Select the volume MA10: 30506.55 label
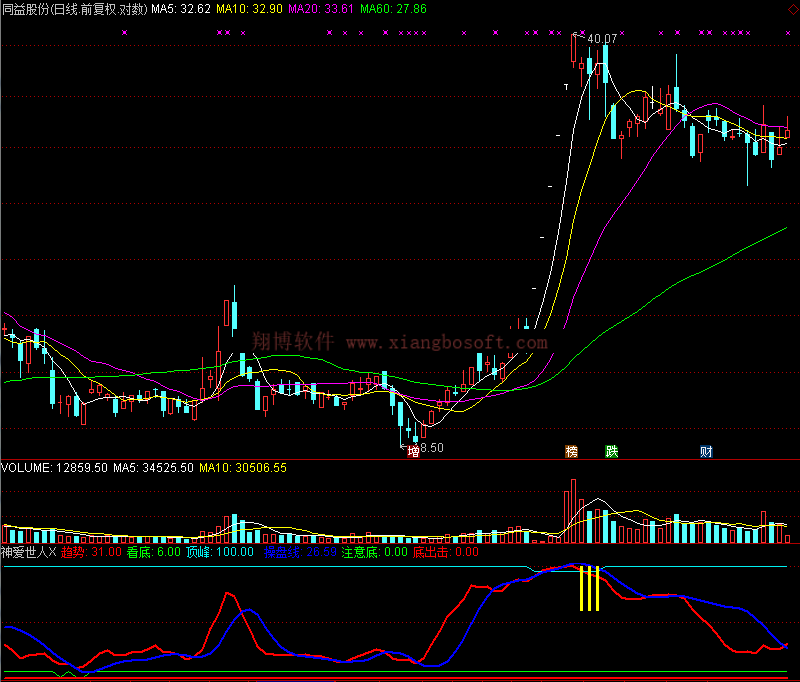This screenshot has height=682, width=800. tap(243, 468)
